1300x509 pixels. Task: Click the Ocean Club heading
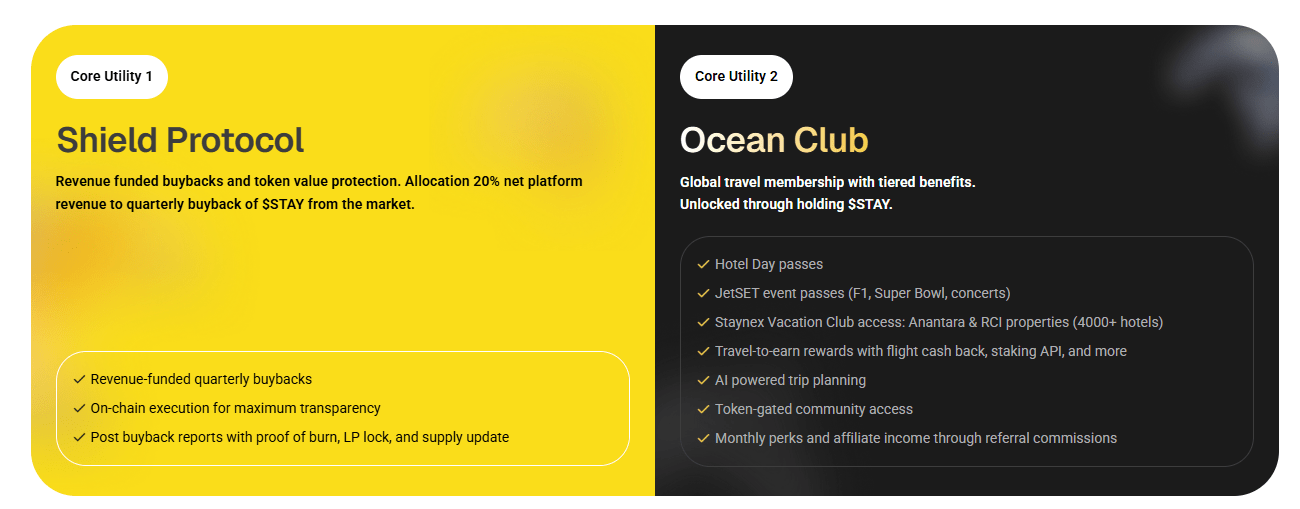coord(774,140)
